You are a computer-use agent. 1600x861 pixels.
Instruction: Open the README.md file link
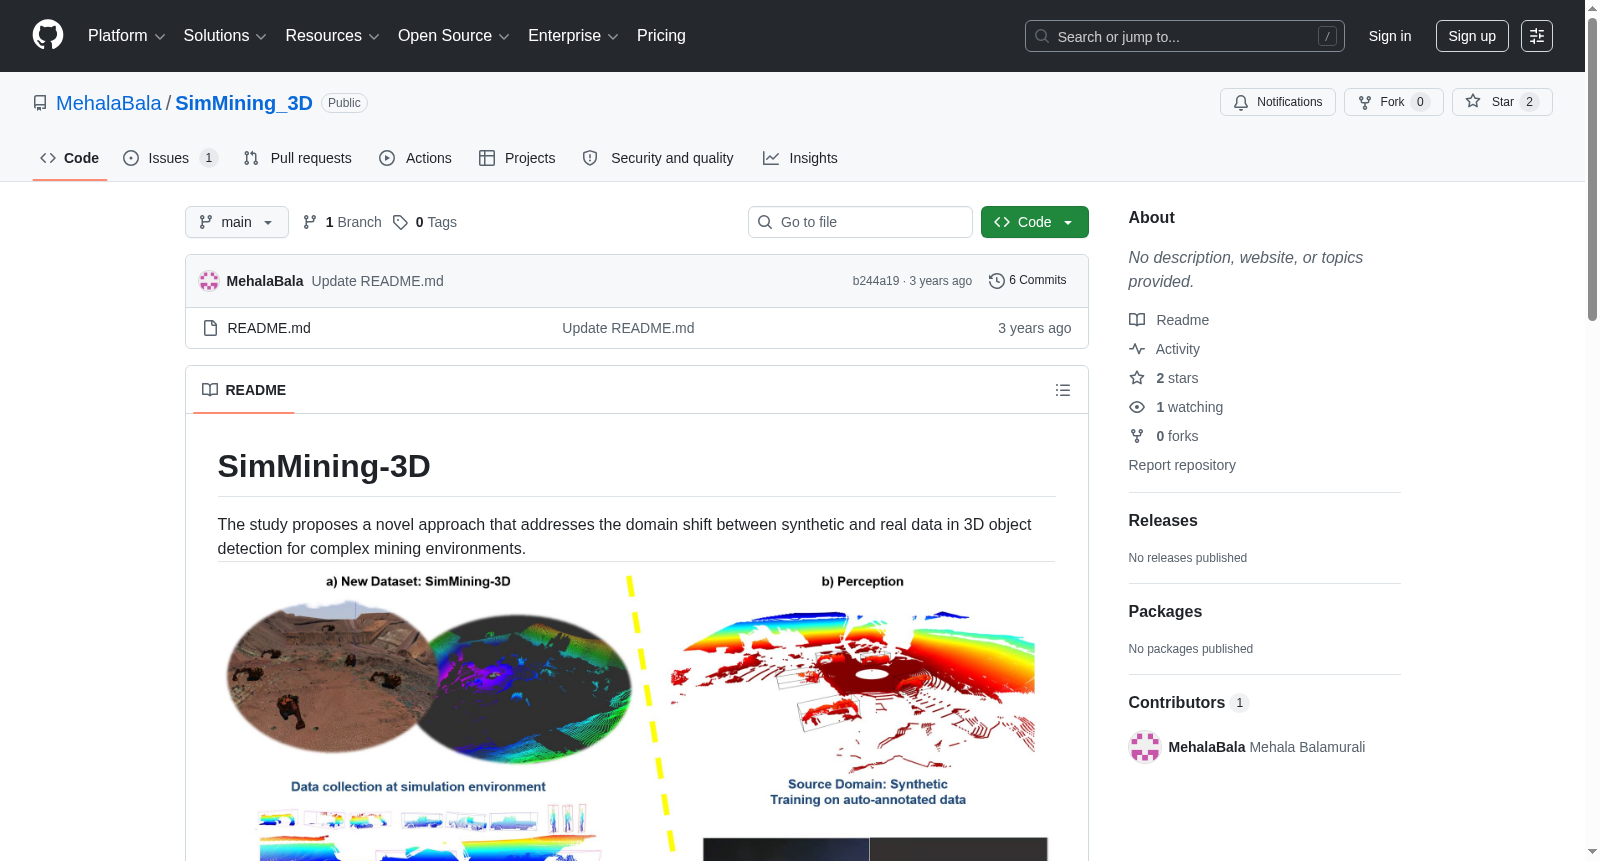269,328
